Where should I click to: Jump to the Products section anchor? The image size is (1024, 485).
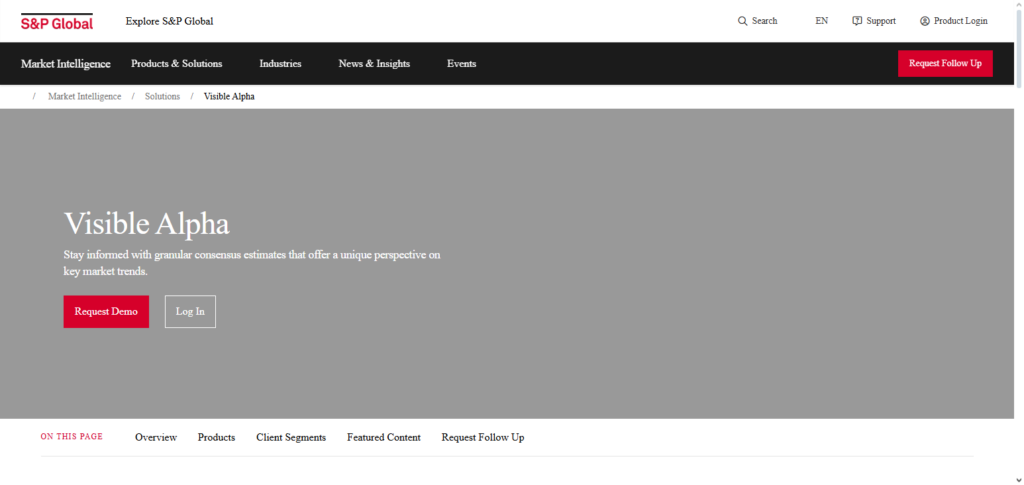(216, 438)
